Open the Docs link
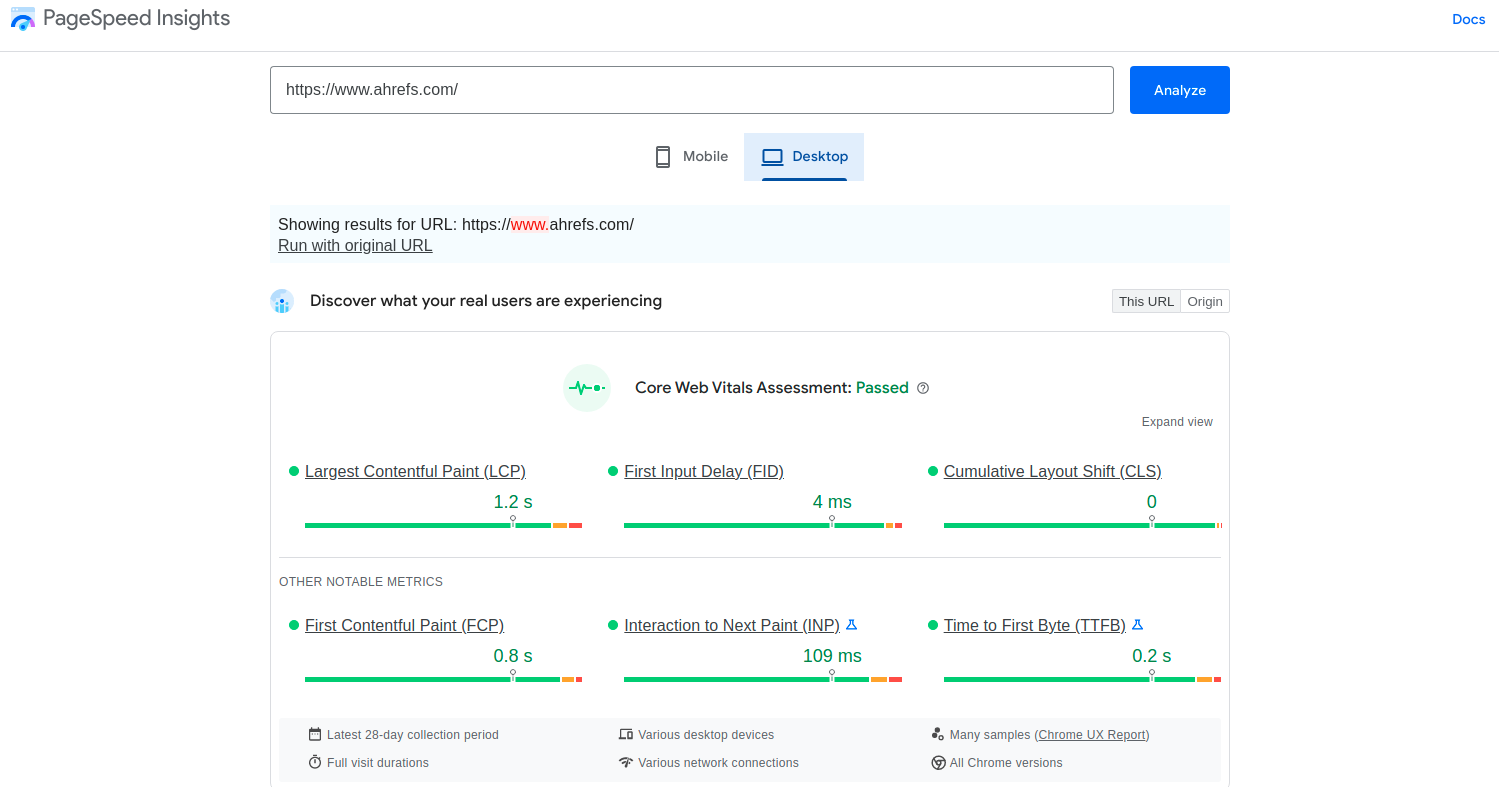Image resolution: width=1499 pixels, height=787 pixels. click(1468, 19)
